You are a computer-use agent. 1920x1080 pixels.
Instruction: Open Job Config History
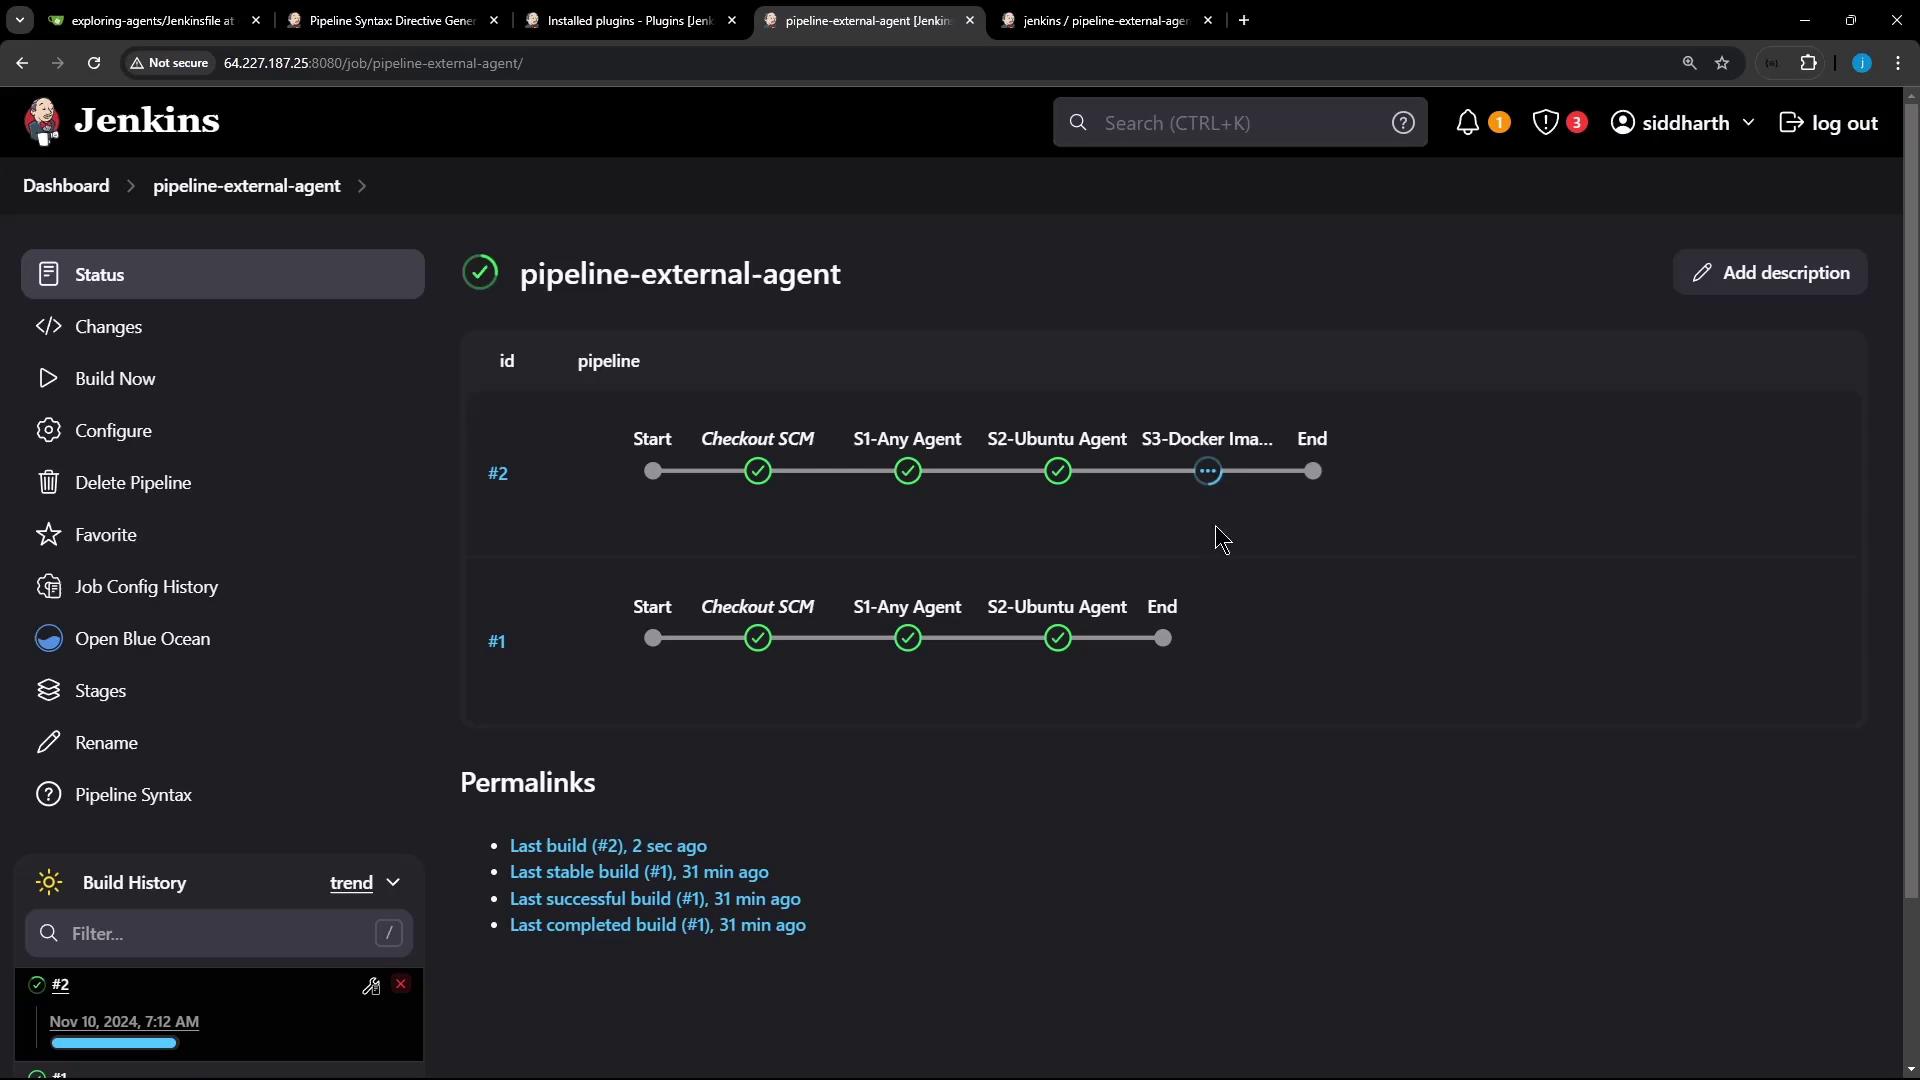point(146,587)
